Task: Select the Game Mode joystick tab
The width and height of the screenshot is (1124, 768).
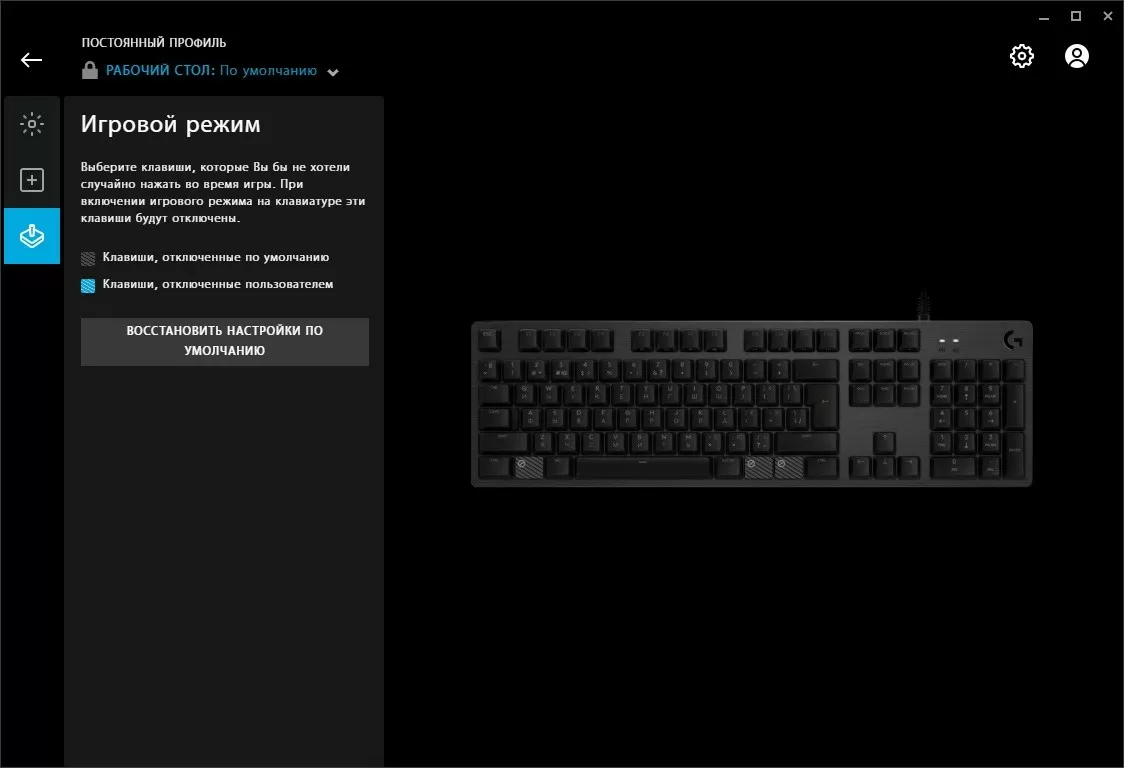Action: coord(32,236)
